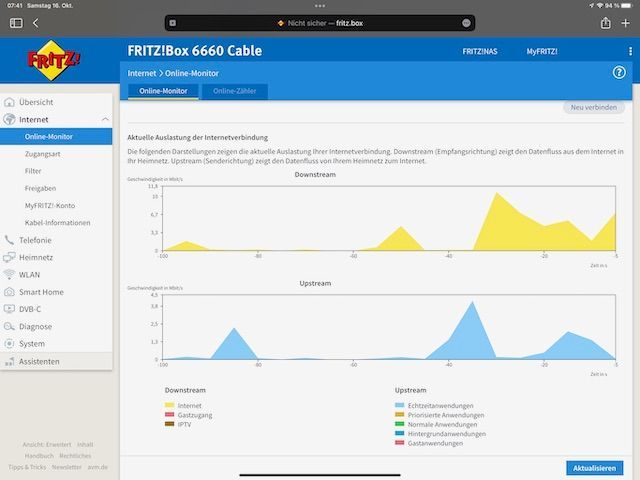Open the Rechtliches footer link
Viewport: 640px width, 480px height.
pyautogui.click(x=75, y=456)
